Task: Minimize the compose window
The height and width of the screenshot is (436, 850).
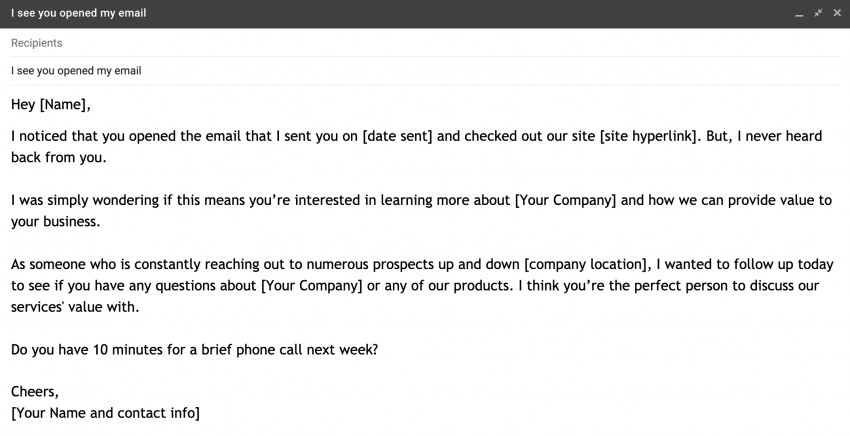Action: pyautogui.click(x=799, y=14)
